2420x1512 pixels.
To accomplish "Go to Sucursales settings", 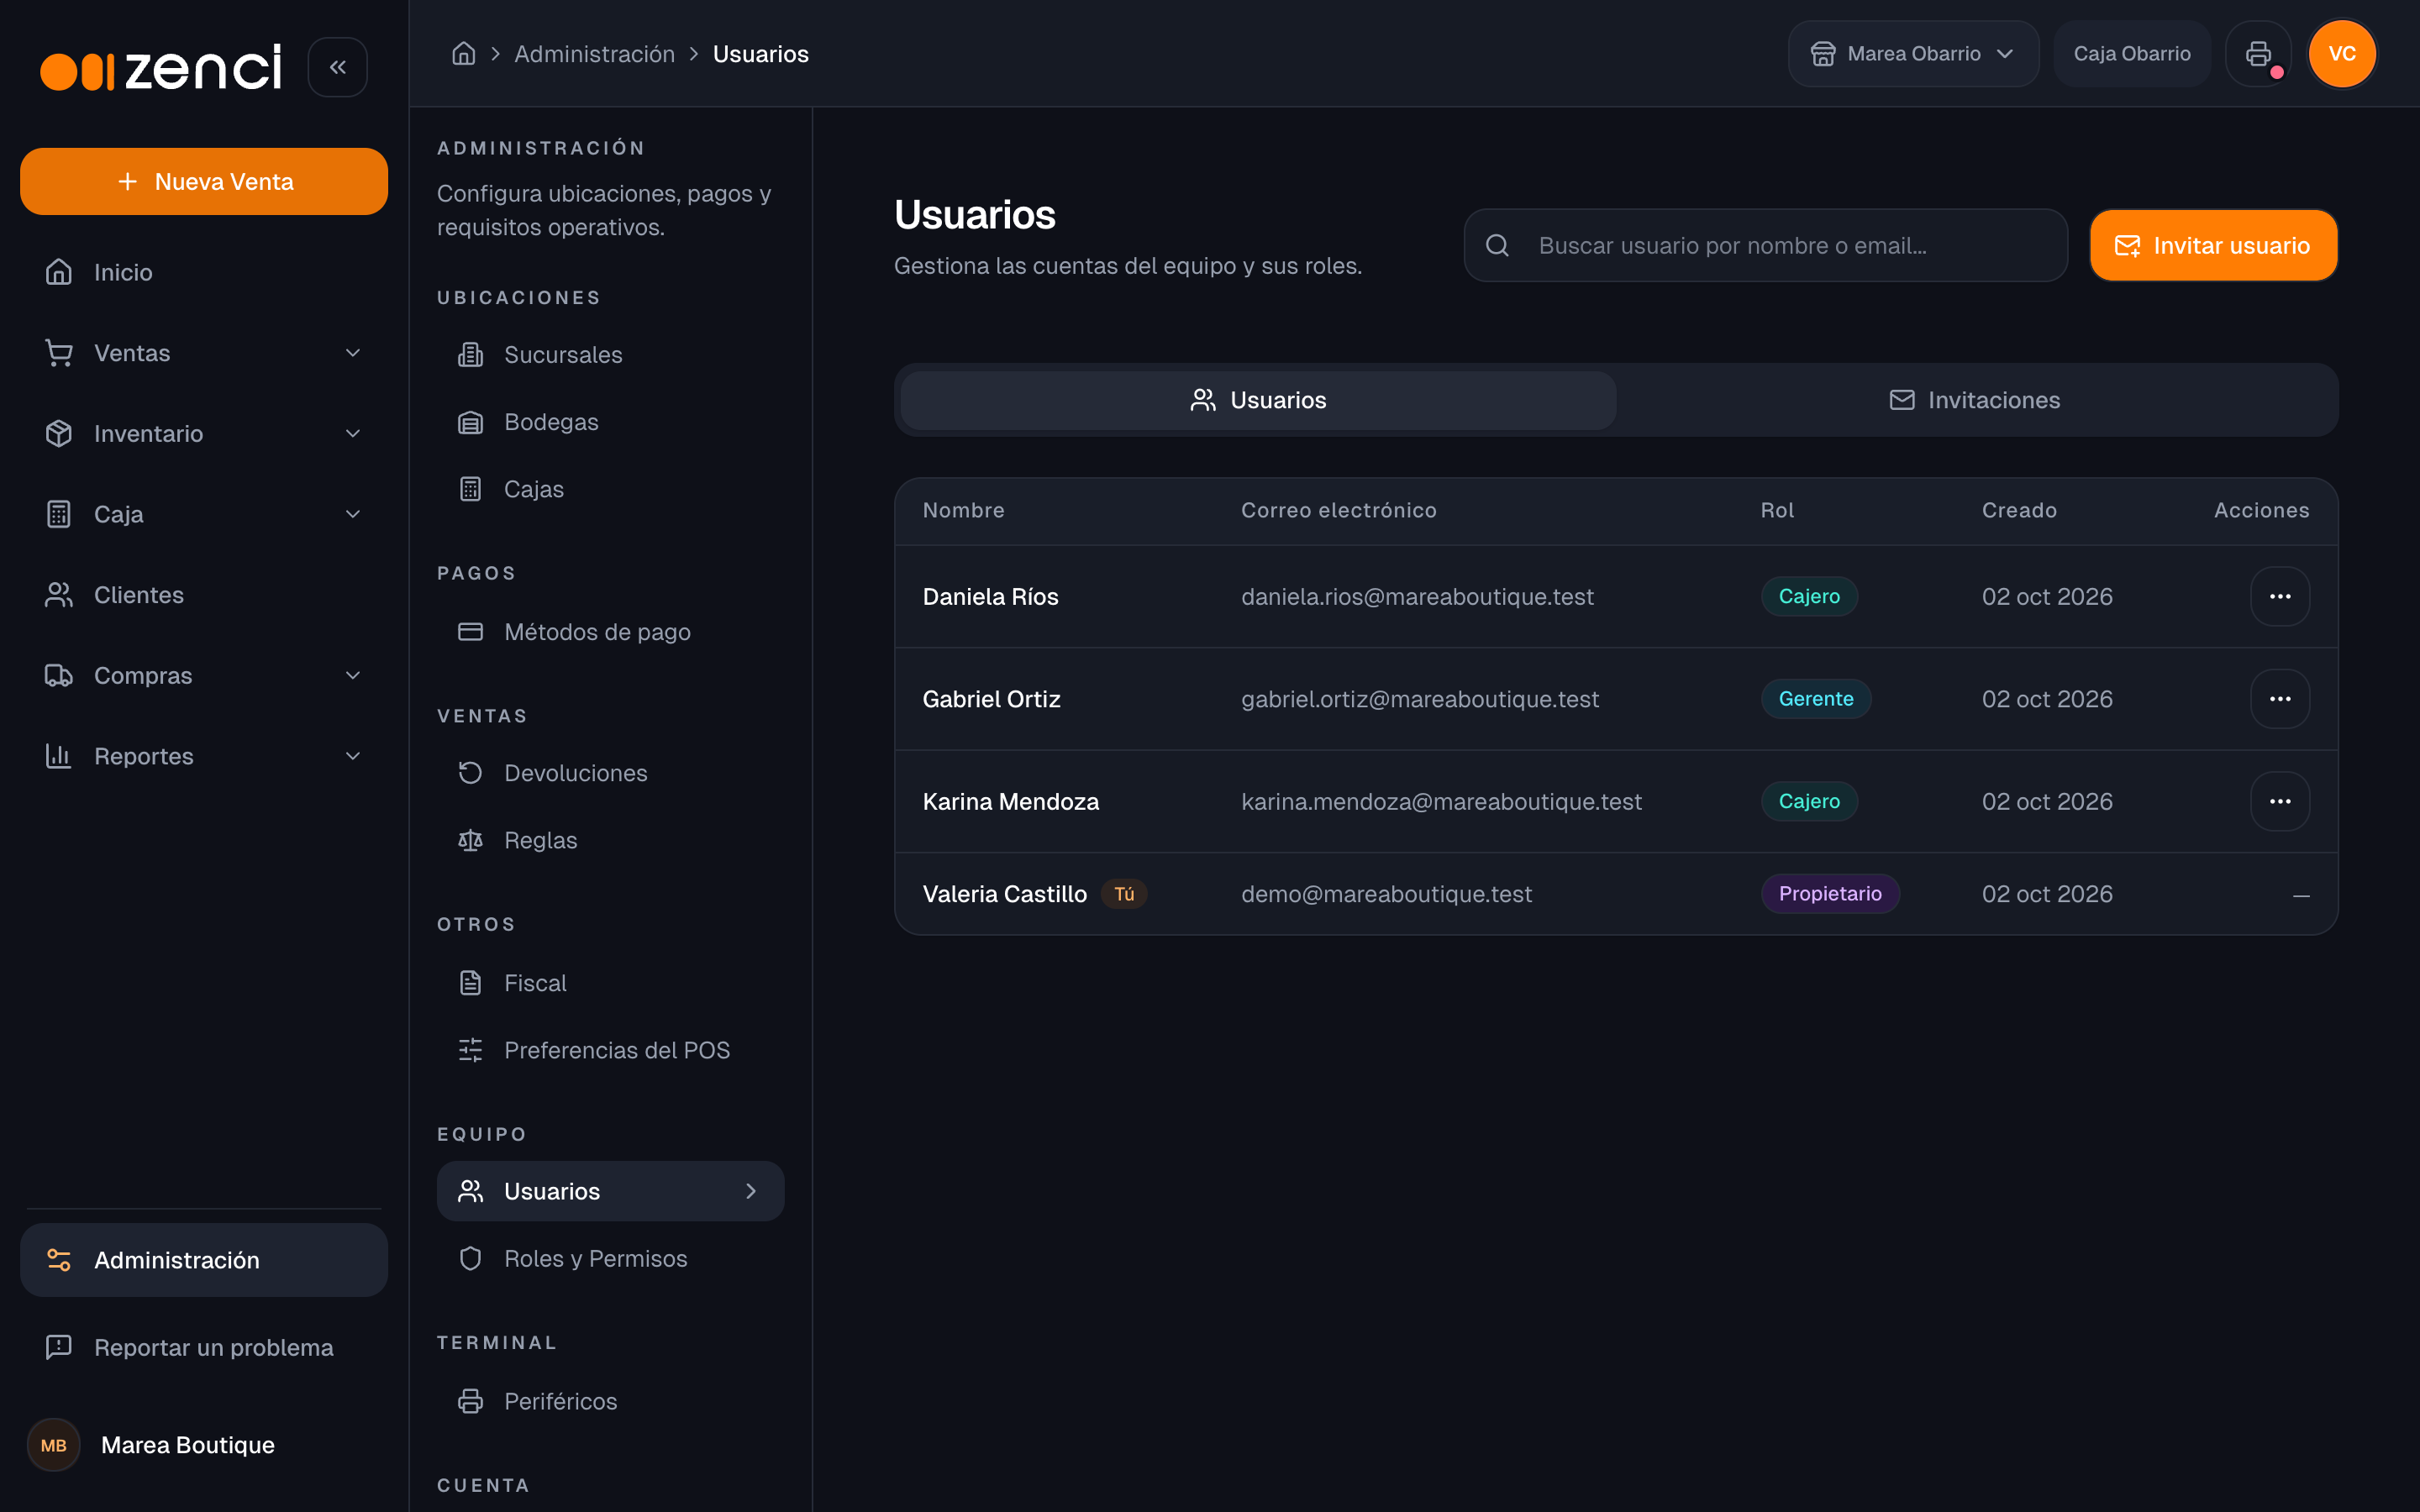I will click(x=610, y=355).
